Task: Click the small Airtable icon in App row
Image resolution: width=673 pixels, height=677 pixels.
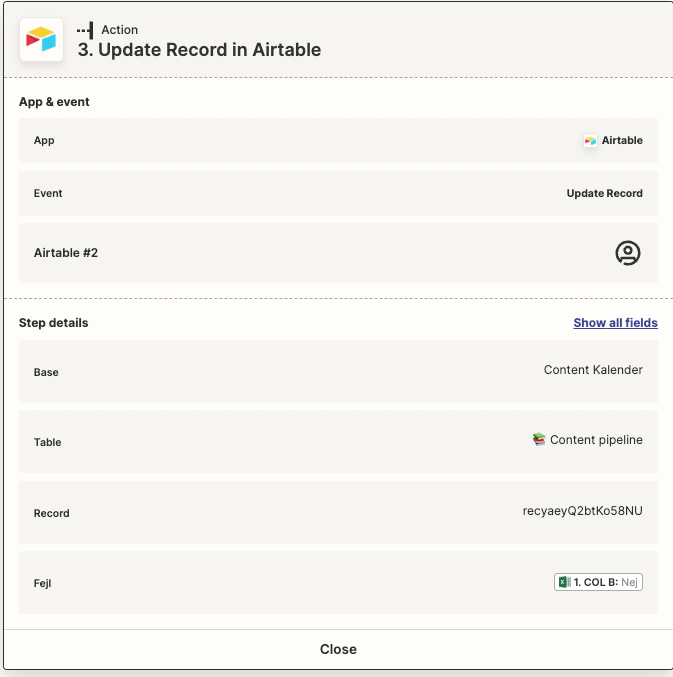Action: tap(590, 141)
